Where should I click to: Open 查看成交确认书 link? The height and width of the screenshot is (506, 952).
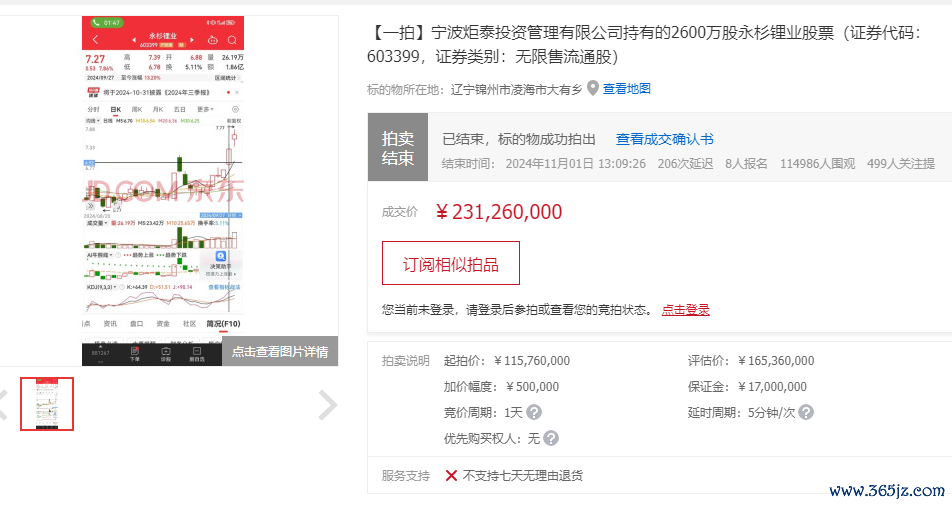click(664, 139)
